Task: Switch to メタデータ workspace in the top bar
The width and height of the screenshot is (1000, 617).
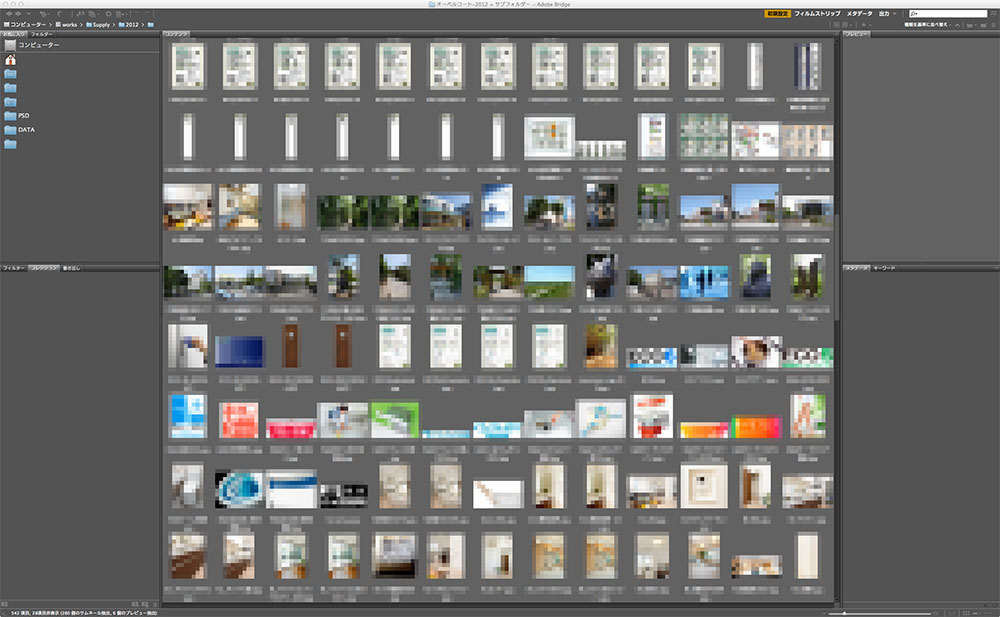Action: 860,13
